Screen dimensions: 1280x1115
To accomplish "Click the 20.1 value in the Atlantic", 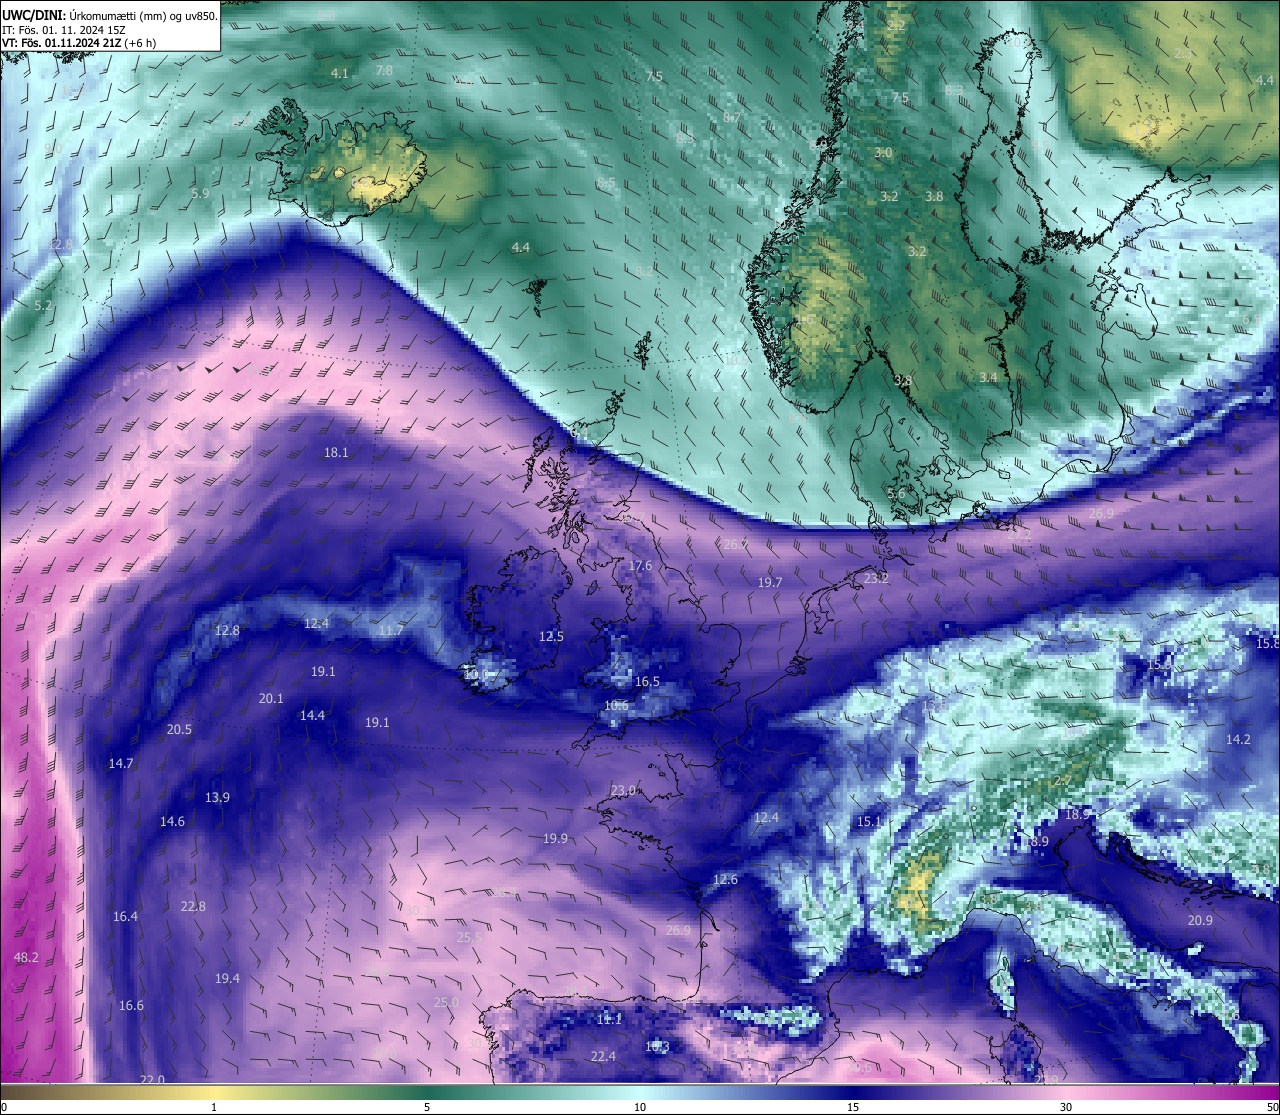I will 271,699.
